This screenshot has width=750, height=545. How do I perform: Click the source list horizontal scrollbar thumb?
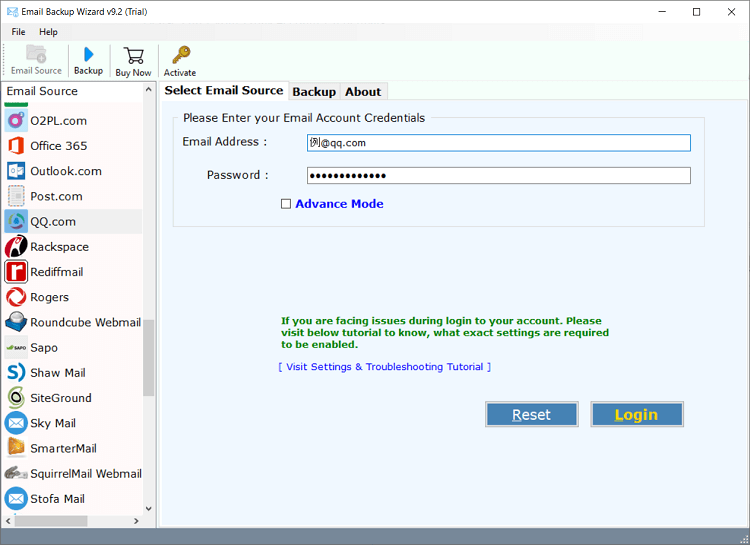click(51, 521)
